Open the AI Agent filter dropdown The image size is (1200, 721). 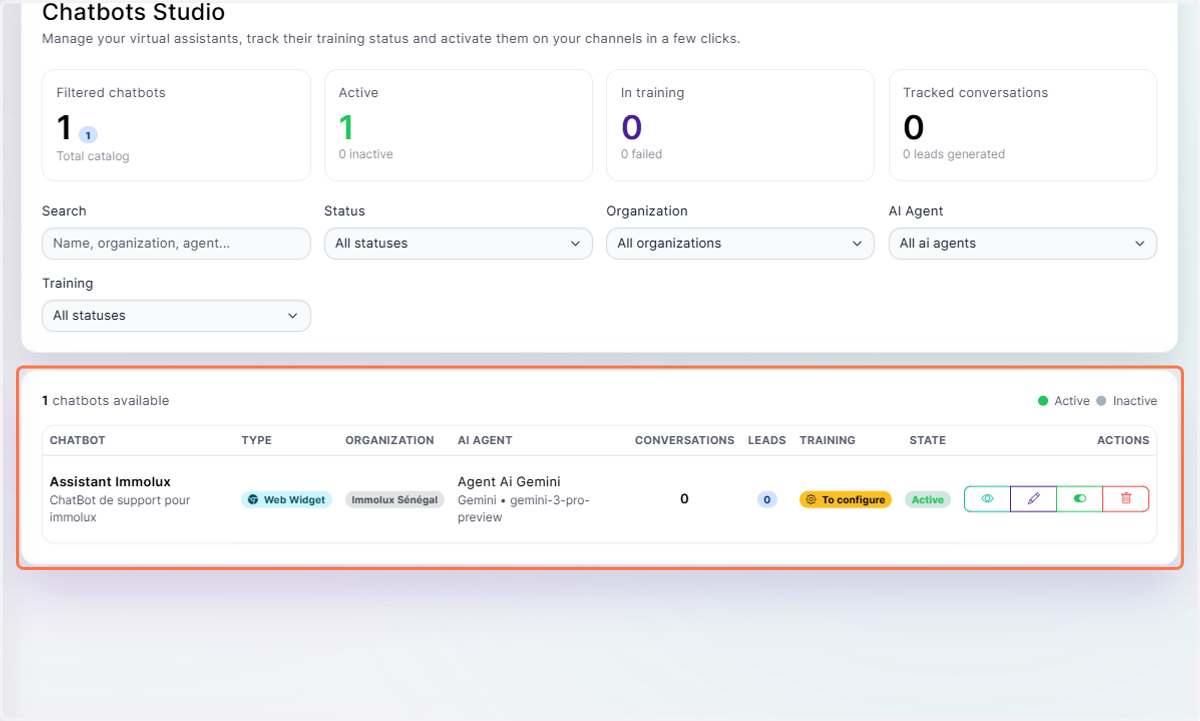1022,243
